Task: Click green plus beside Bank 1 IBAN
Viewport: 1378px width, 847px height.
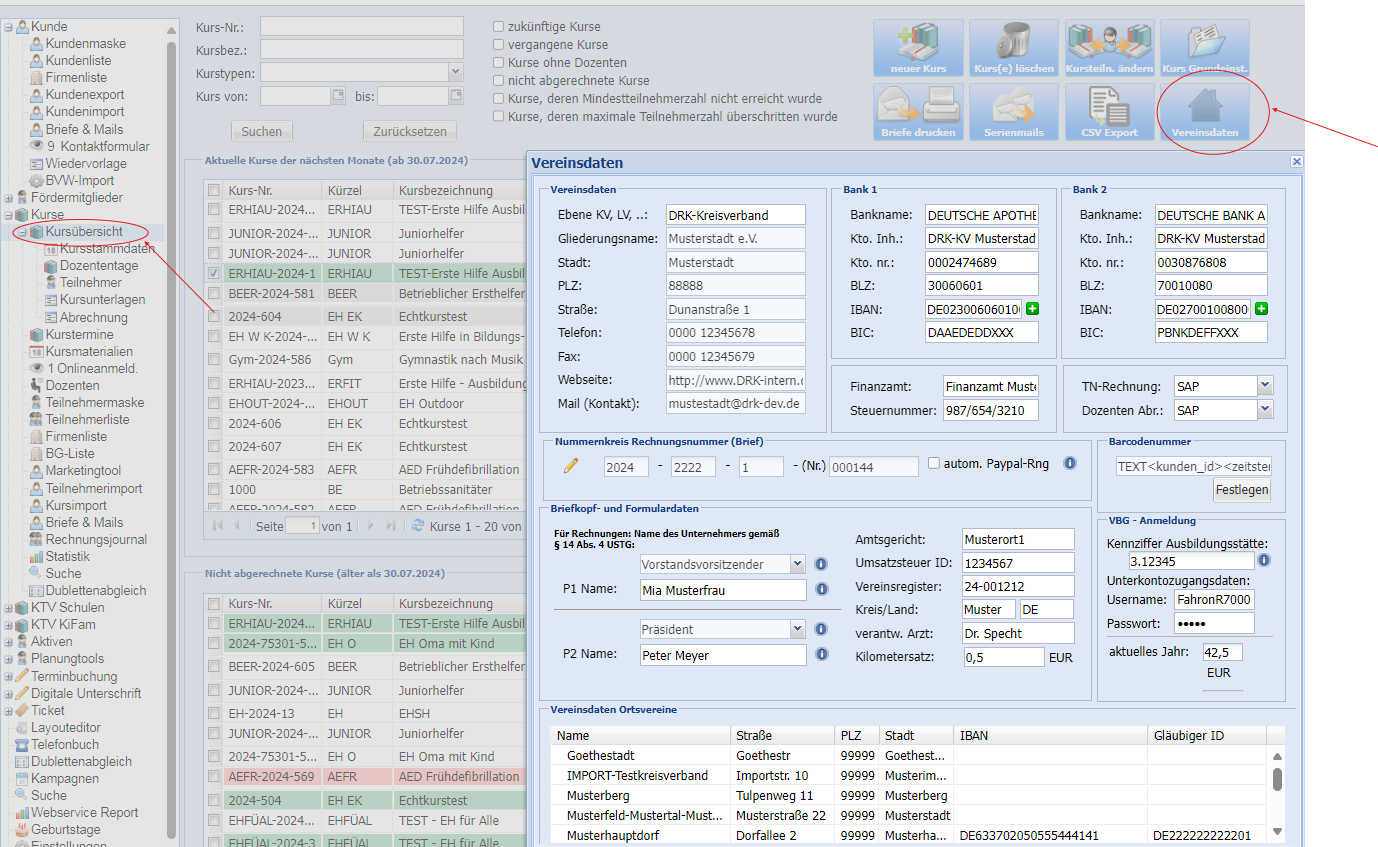Action: coord(1032,309)
